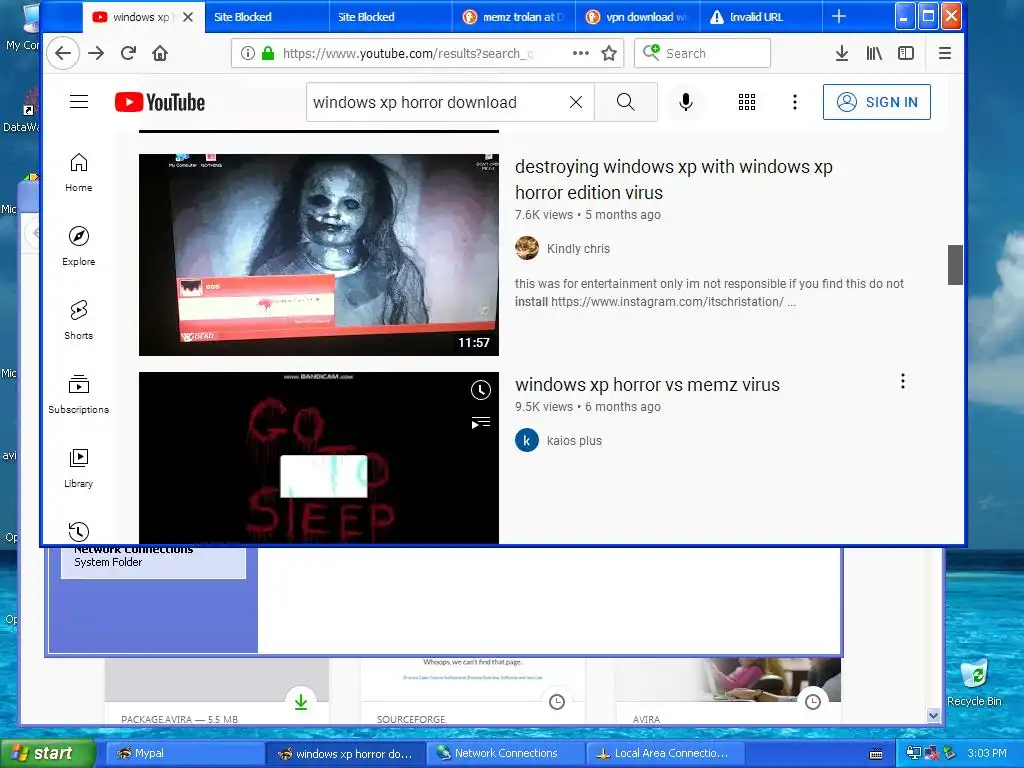Go to YouTube logo home link

pos(160,102)
